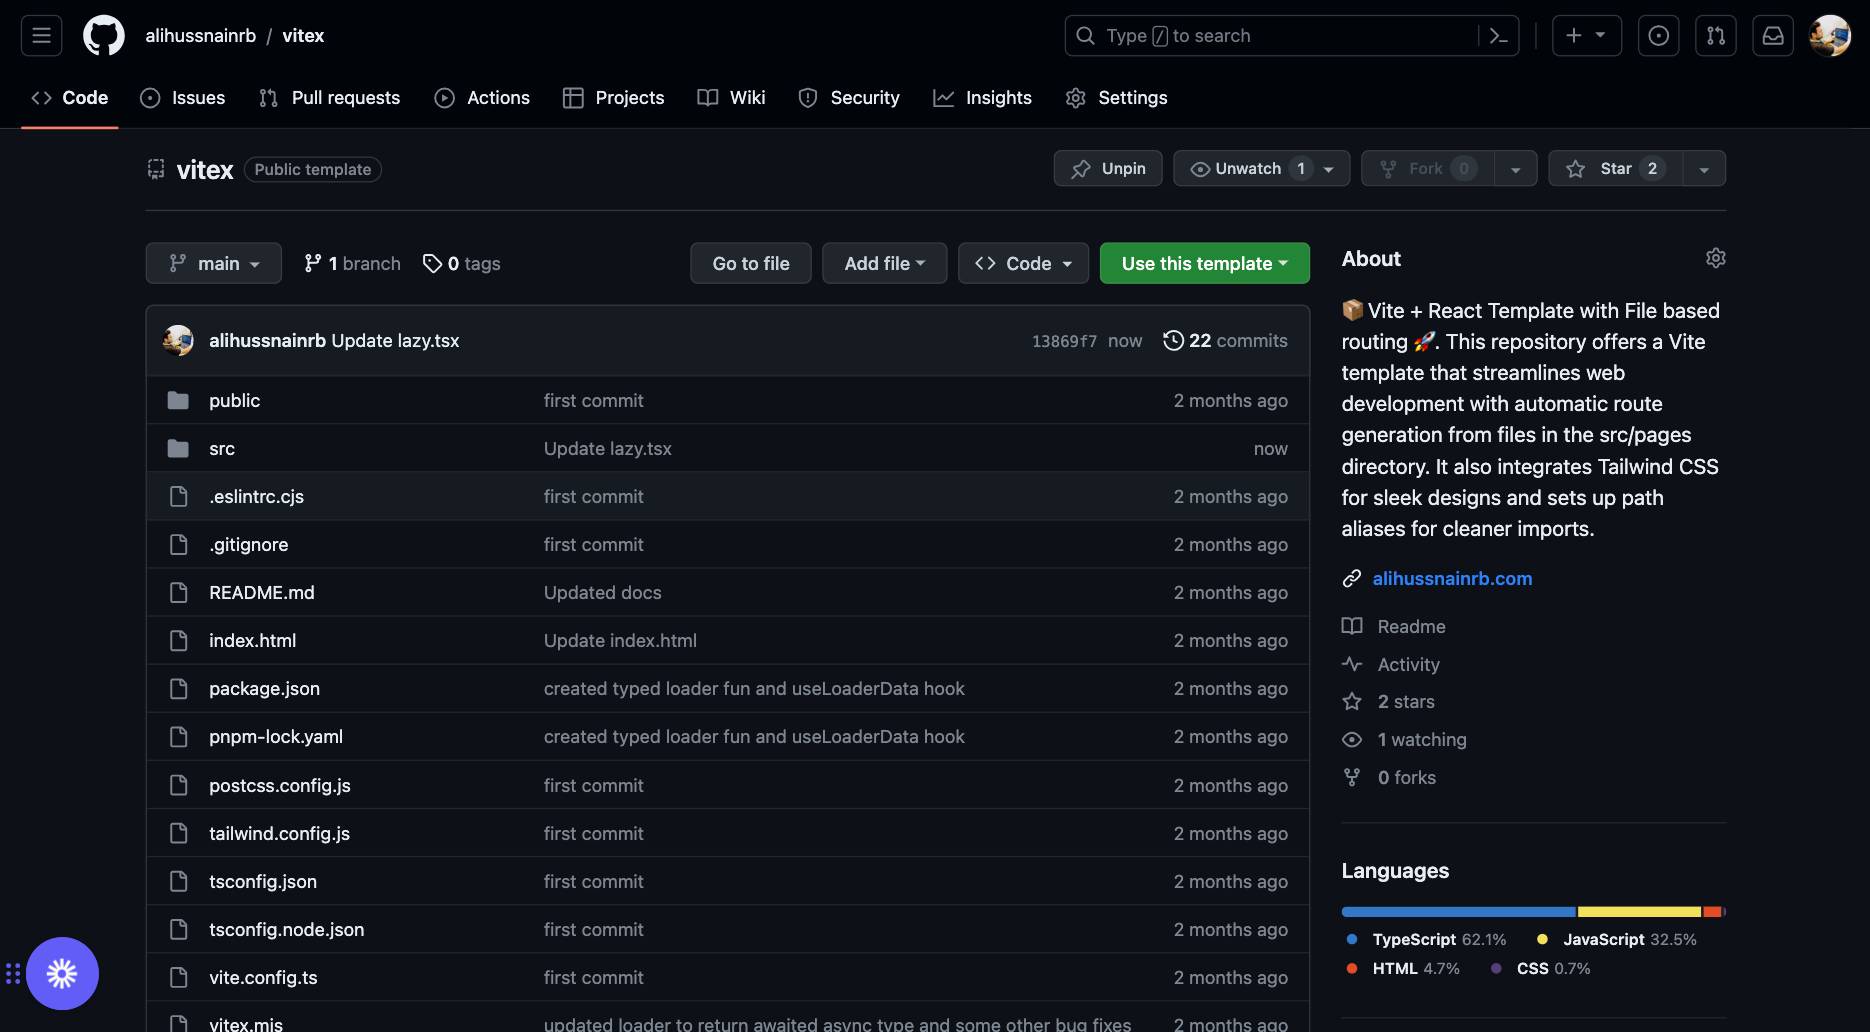The width and height of the screenshot is (1870, 1032).
Task: Click the purple floating assistant button
Action: 62,973
